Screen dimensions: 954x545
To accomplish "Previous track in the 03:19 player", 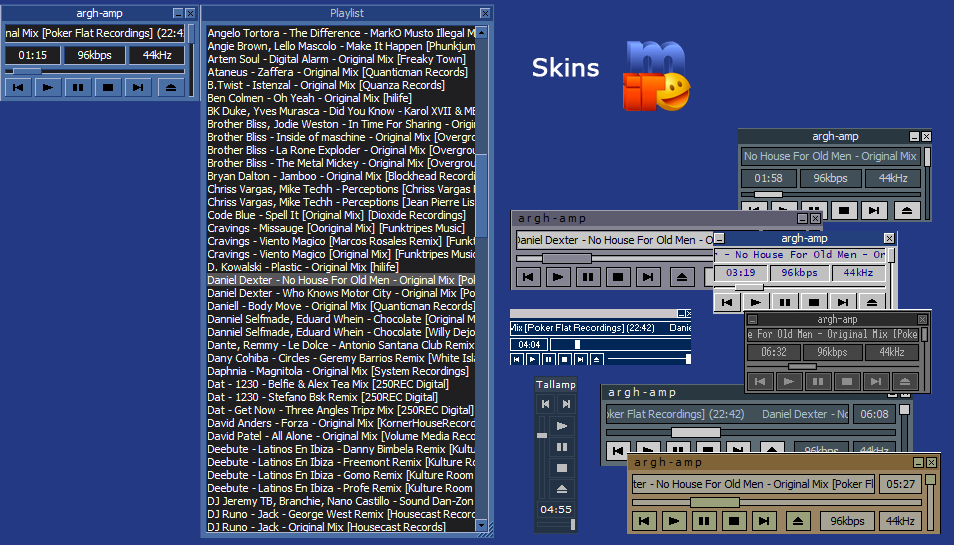I will pyautogui.click(x=726, y=302).
